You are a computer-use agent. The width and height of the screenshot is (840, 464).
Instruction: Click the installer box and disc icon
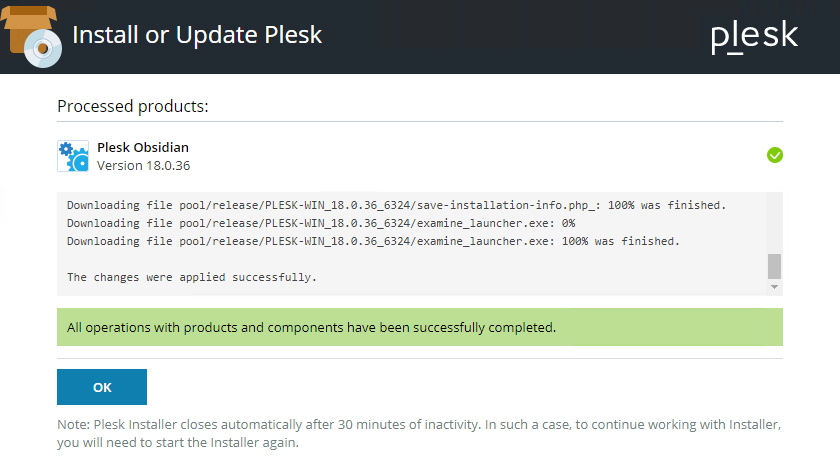click(x=31, y=35)
